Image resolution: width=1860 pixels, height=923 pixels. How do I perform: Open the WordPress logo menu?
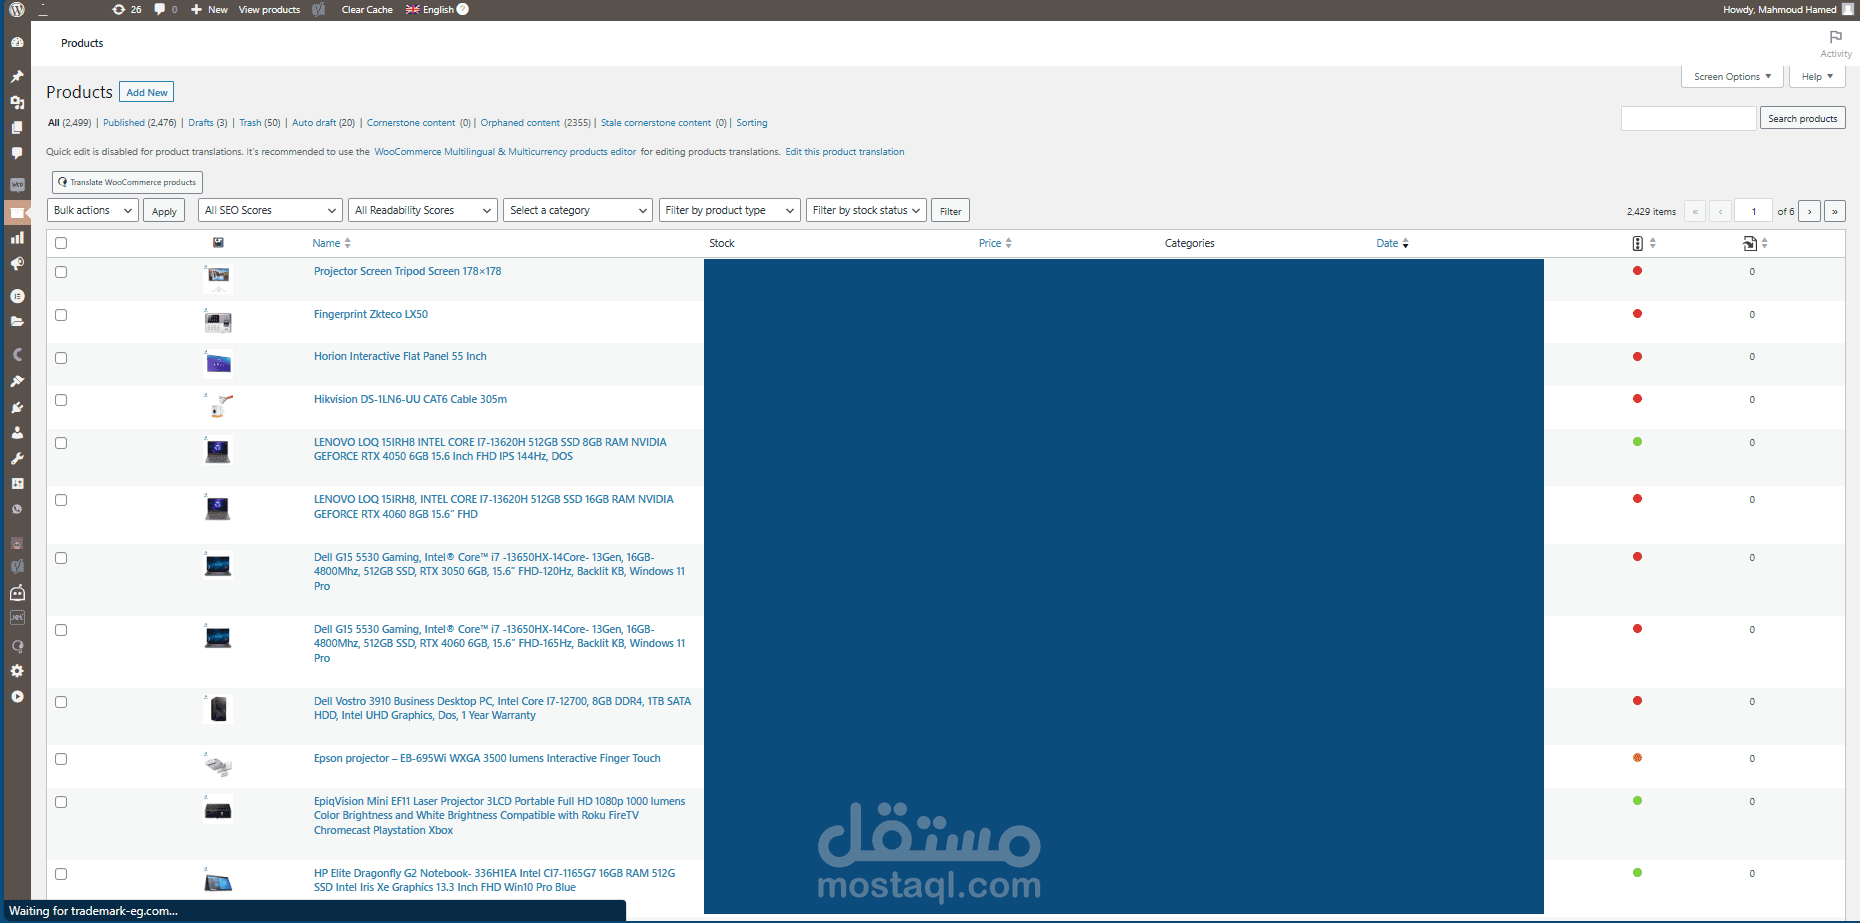click(x=17, y=9)
